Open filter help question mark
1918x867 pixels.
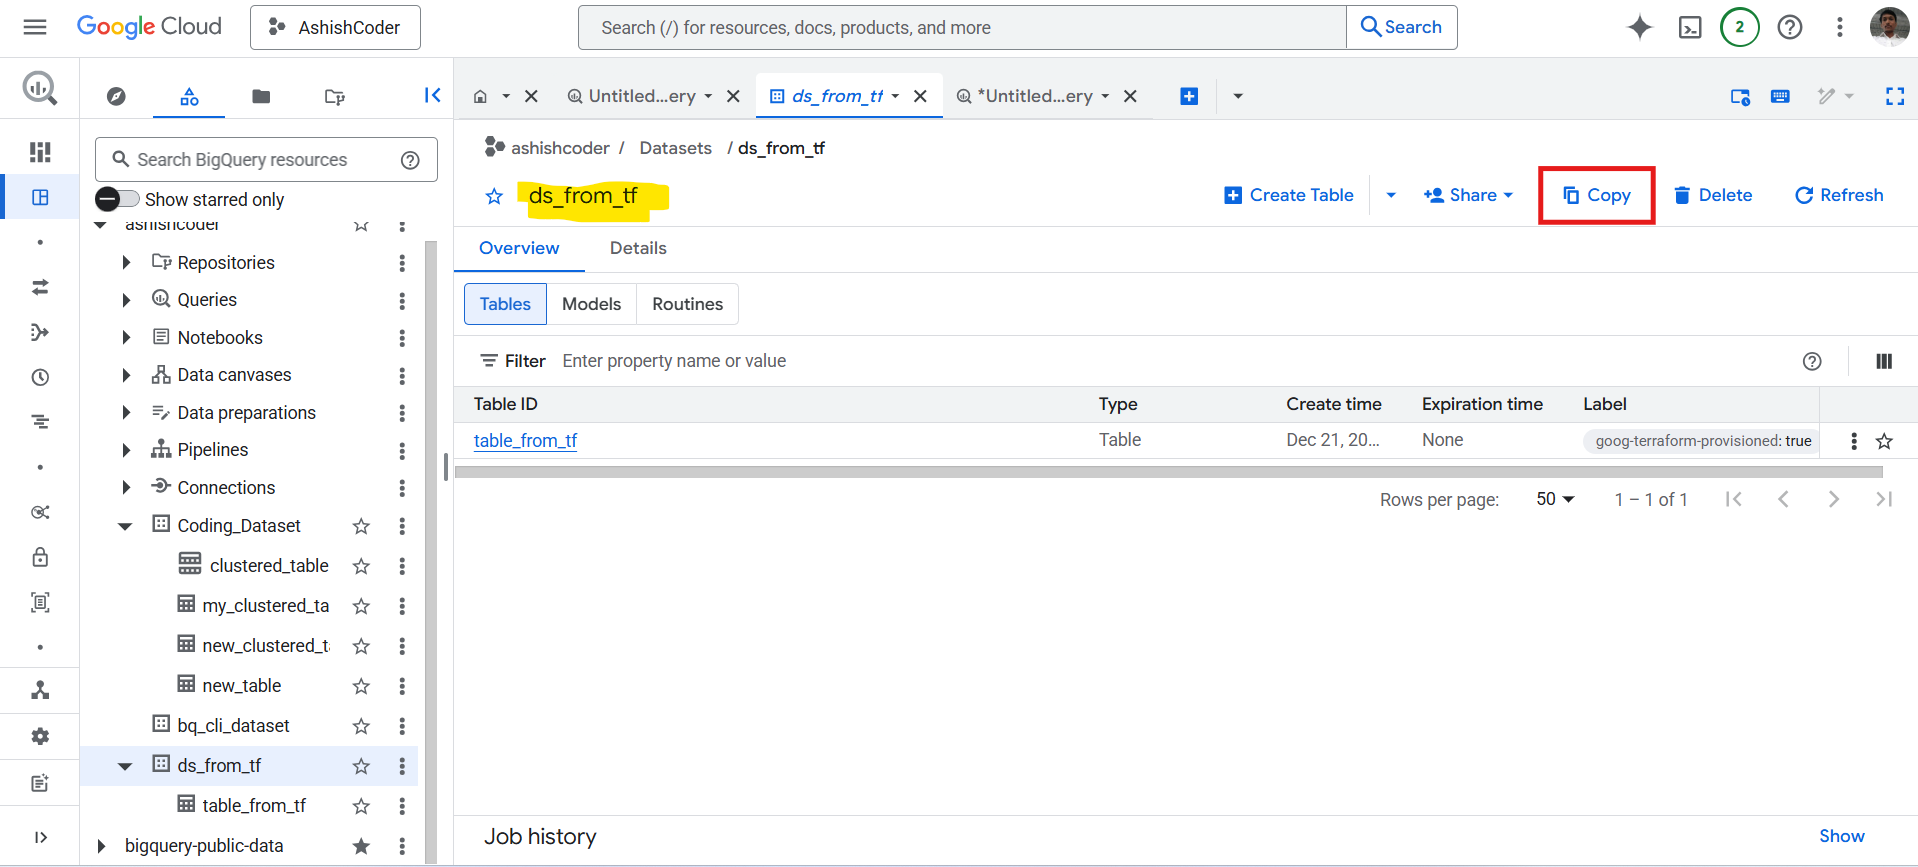(x=1812, y=361)
